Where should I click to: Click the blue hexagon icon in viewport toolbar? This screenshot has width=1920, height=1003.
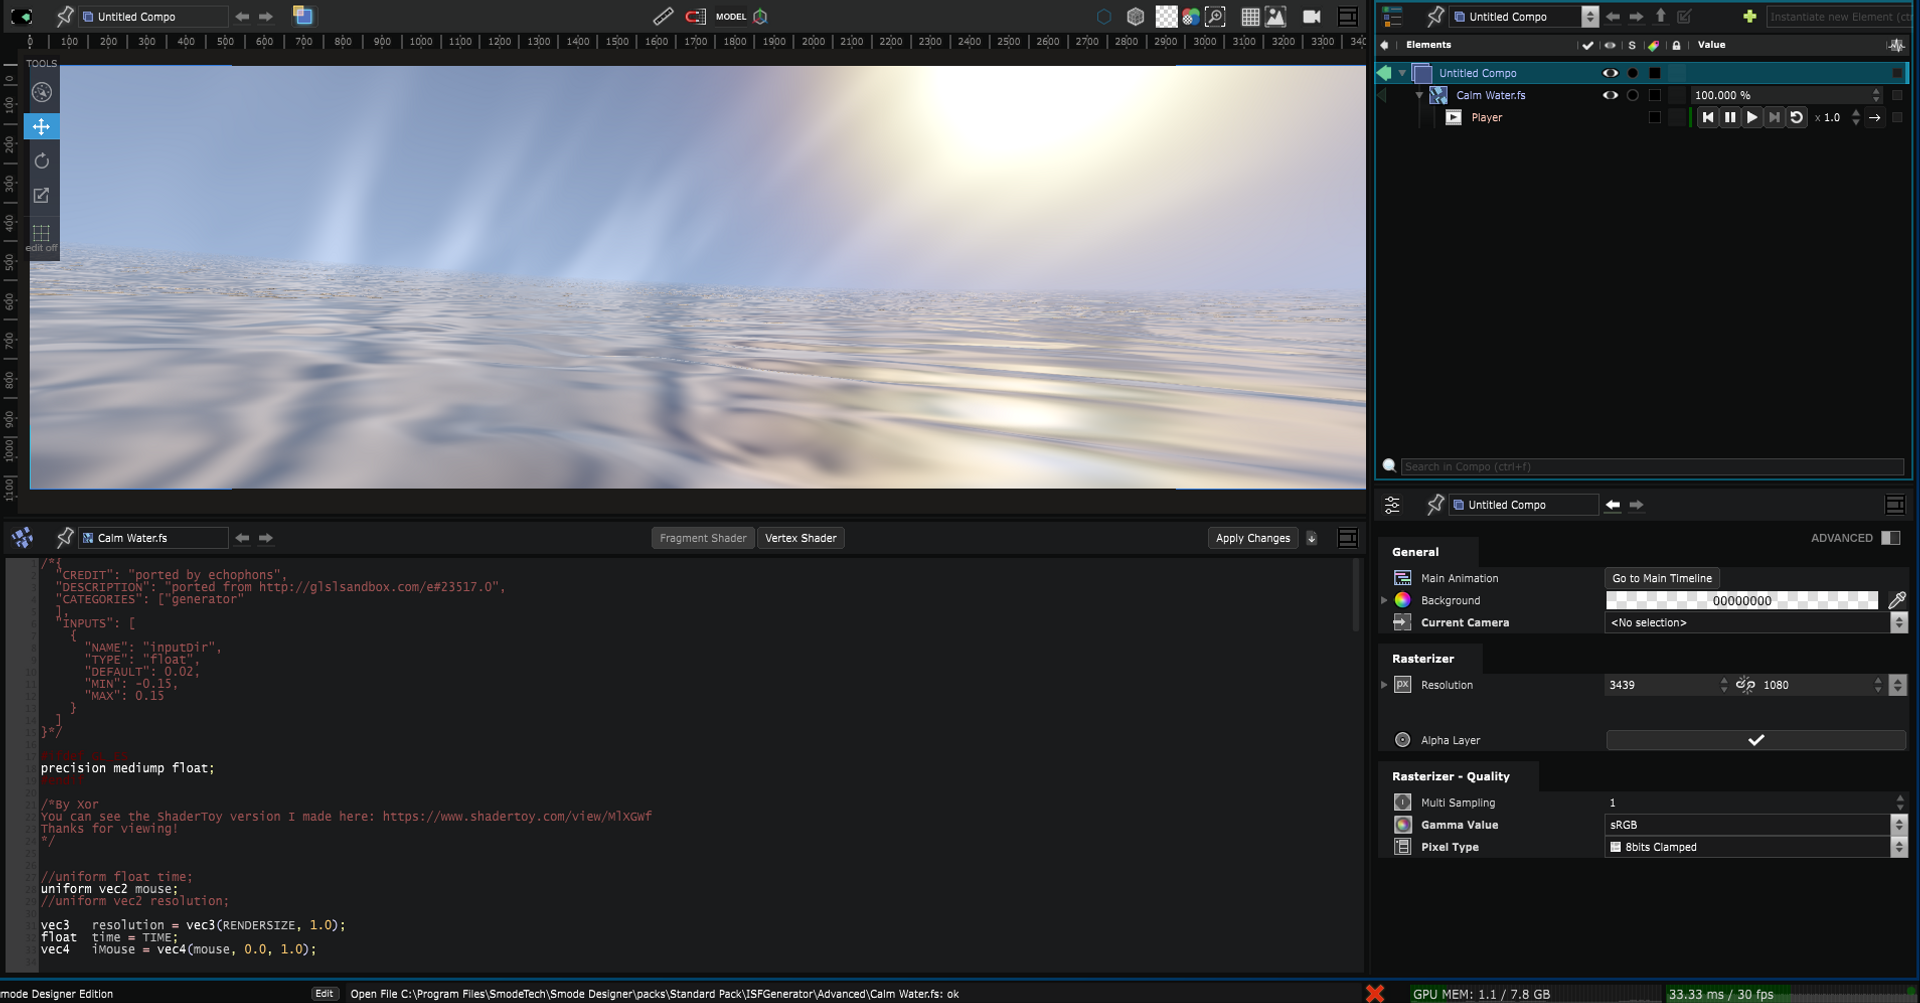(1104, 16)
